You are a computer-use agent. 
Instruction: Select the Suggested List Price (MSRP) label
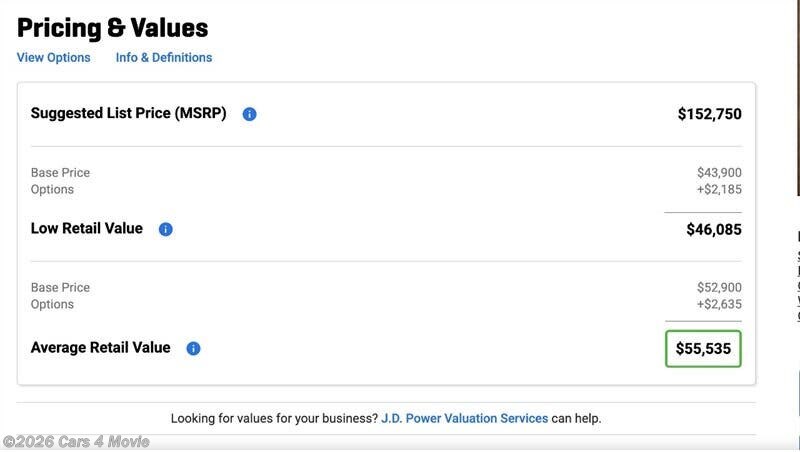tap(128, 114)
